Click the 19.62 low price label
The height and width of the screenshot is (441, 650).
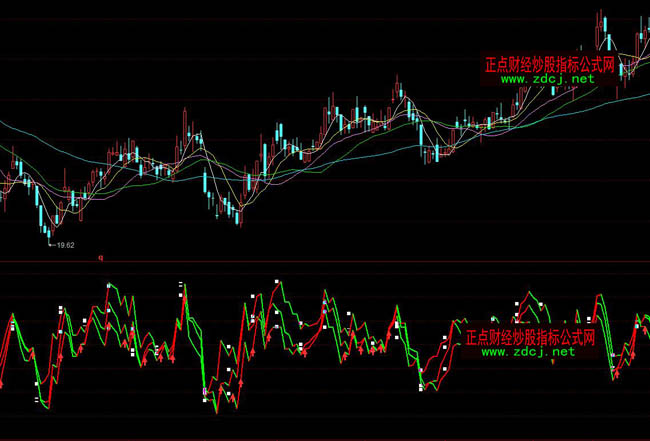[x=66, y=244]
